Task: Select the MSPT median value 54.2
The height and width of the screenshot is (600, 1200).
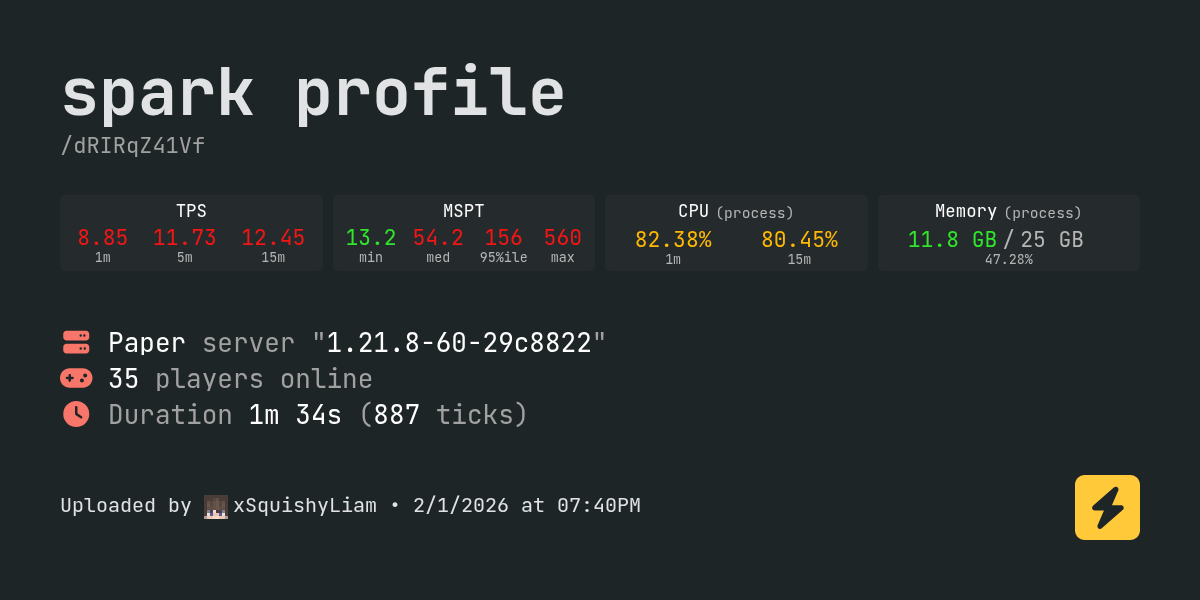Action: click(438, 238)
